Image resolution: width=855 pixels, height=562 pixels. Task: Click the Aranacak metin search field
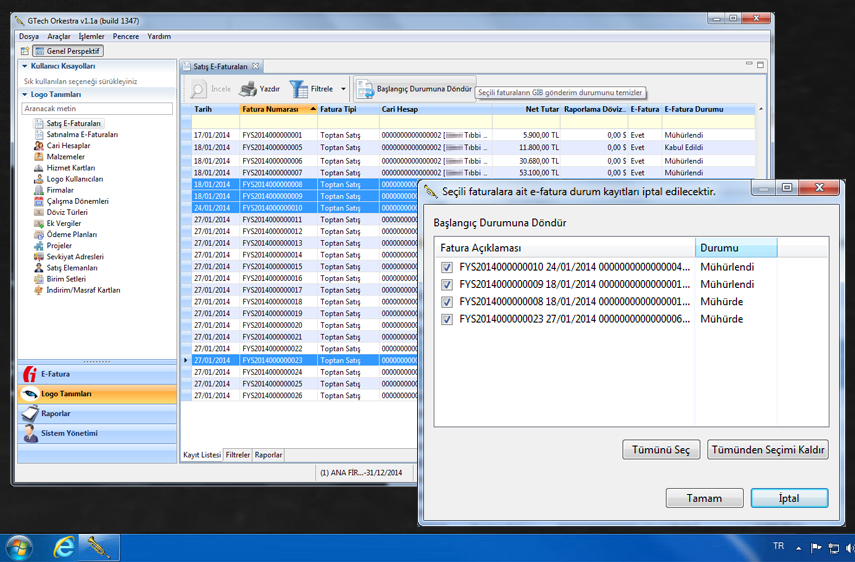[97, 108]
